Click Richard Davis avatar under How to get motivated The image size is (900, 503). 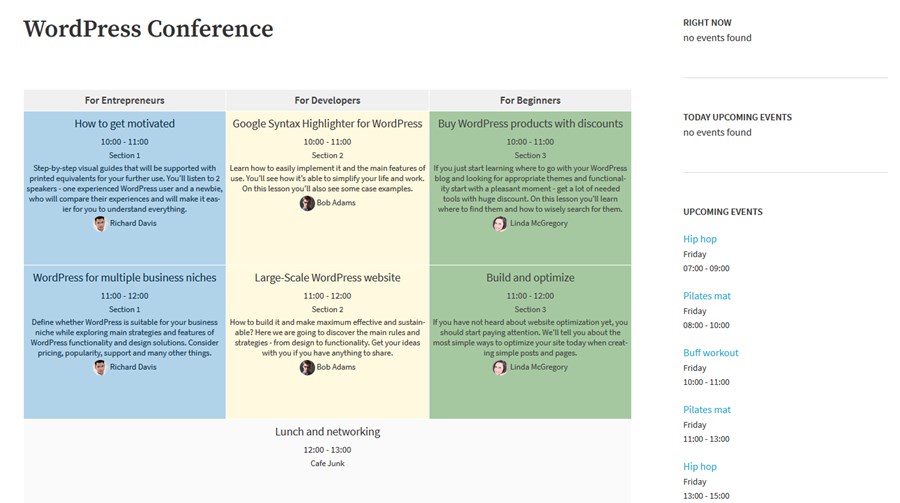(x=100, y=224)
